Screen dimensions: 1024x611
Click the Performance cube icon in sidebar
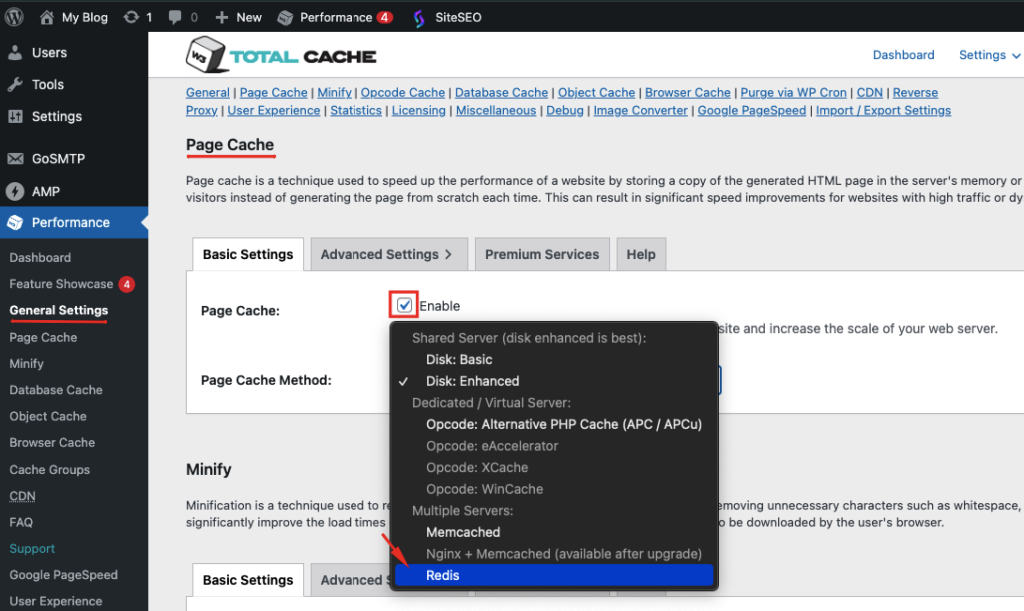coord(15,223)
